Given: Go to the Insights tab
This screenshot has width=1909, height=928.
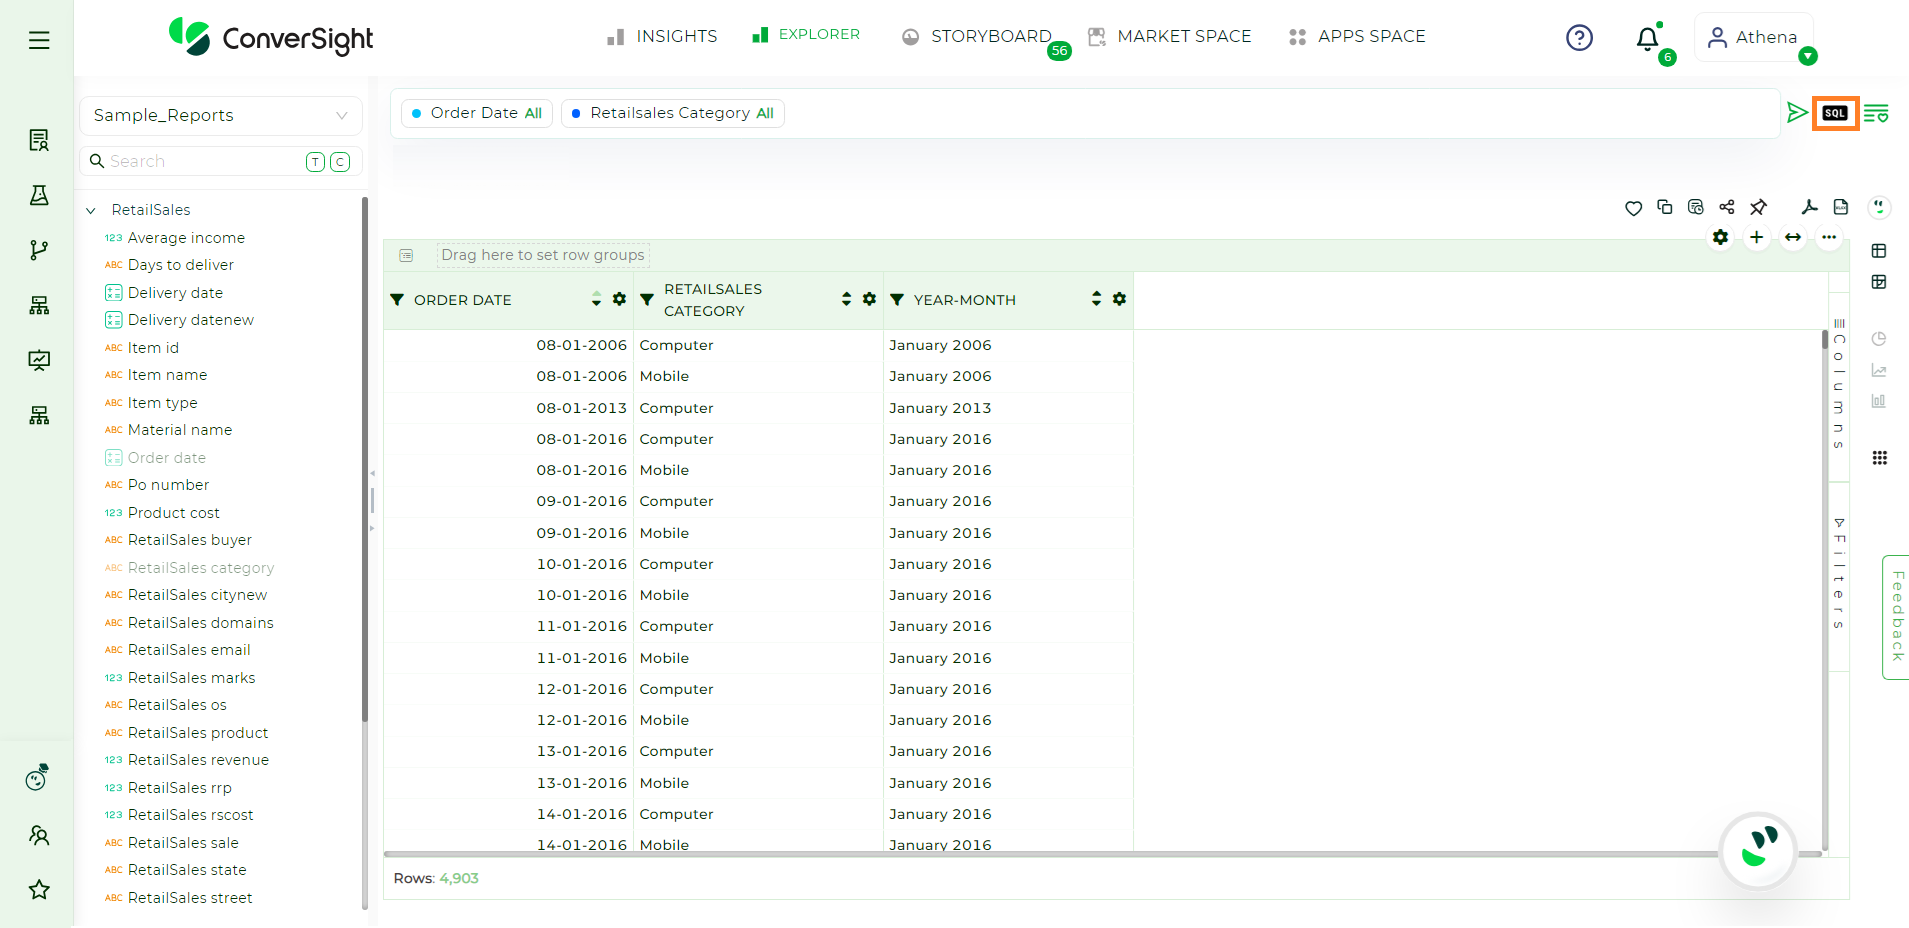Looking at the screenshot, I should click(662, 37).
